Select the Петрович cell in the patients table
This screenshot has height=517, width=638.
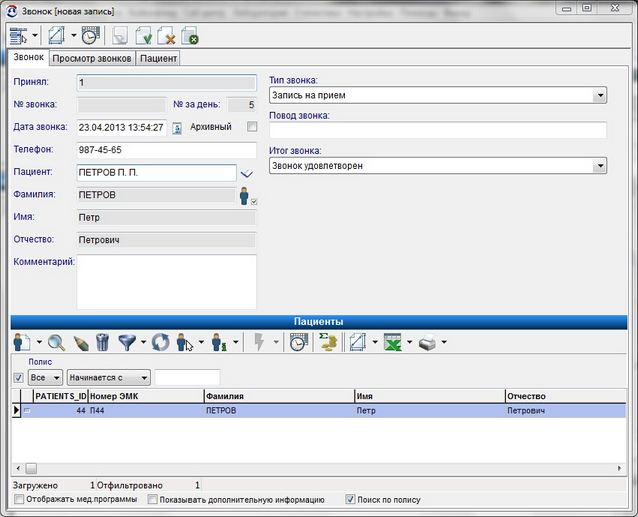tap(566, 411)
